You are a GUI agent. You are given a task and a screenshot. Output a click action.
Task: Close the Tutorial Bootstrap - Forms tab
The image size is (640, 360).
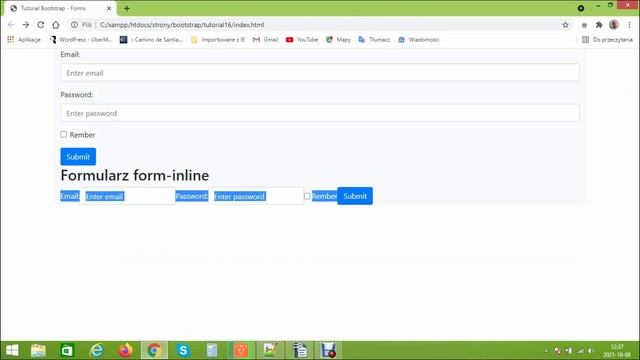coord(109,8)
